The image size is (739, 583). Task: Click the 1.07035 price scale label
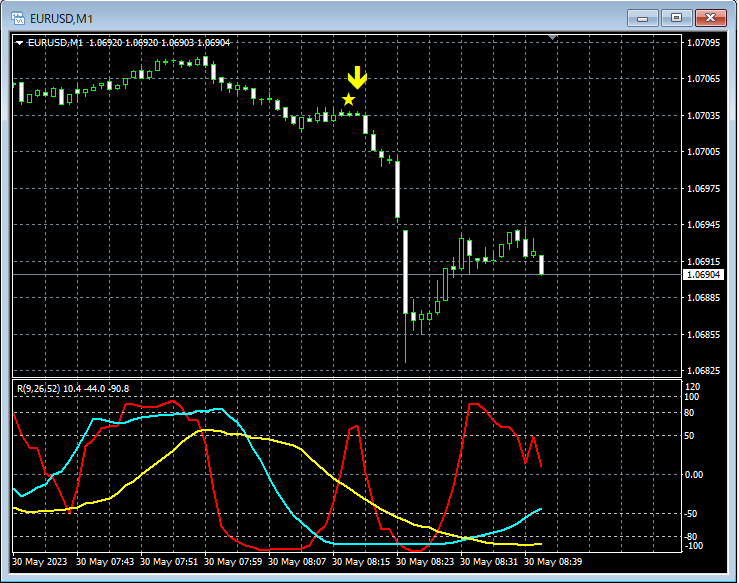pos(703,115)
